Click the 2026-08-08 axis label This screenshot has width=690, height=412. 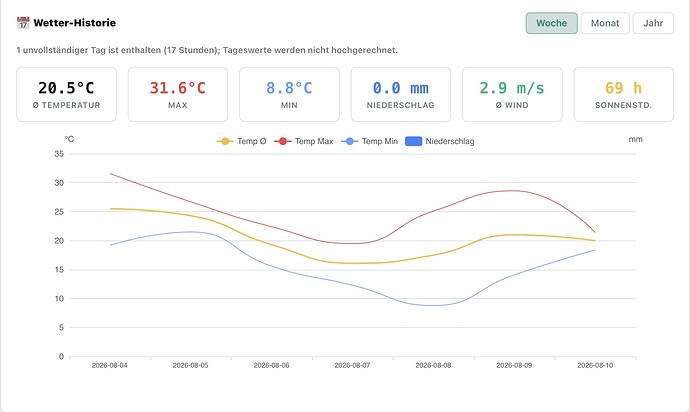click(x=433, y=365)
